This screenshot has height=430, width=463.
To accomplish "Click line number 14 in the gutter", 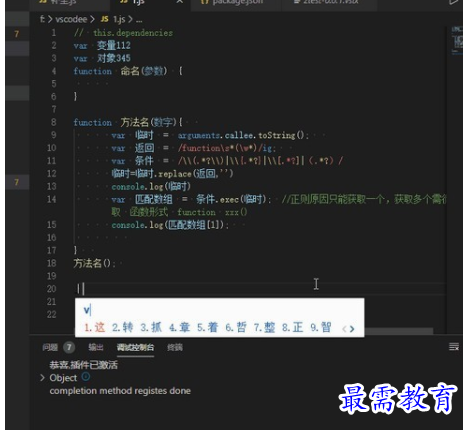I will tap(51, 199).
